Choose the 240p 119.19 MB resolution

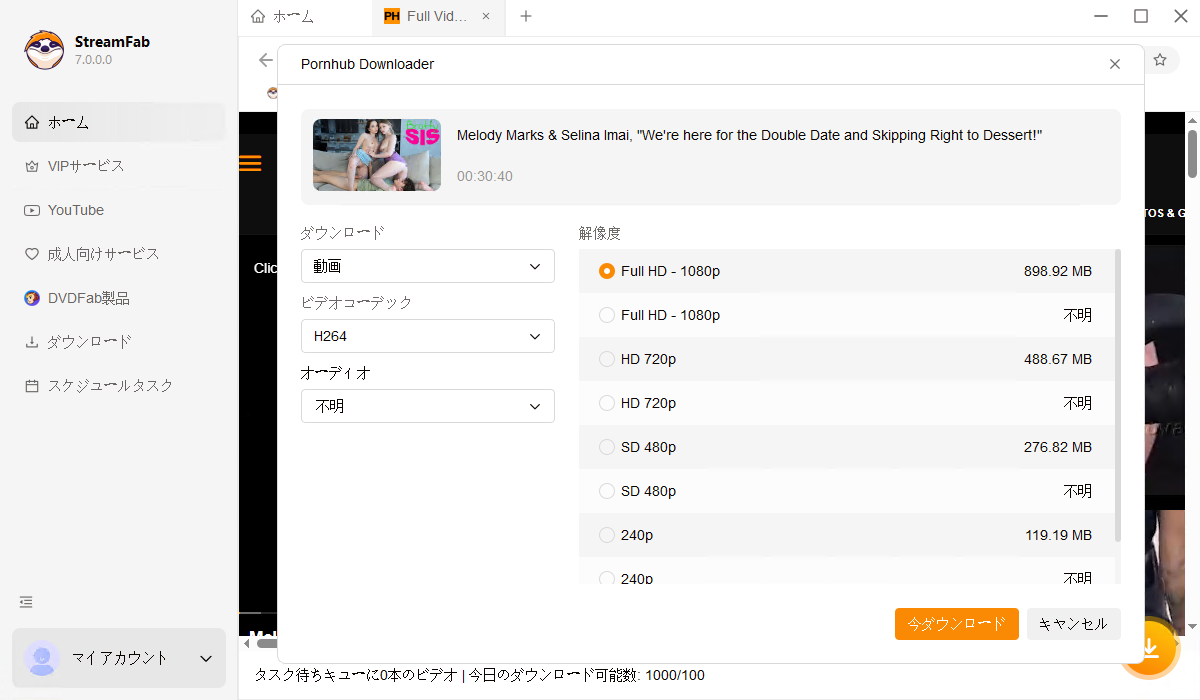tap(607, 535)
